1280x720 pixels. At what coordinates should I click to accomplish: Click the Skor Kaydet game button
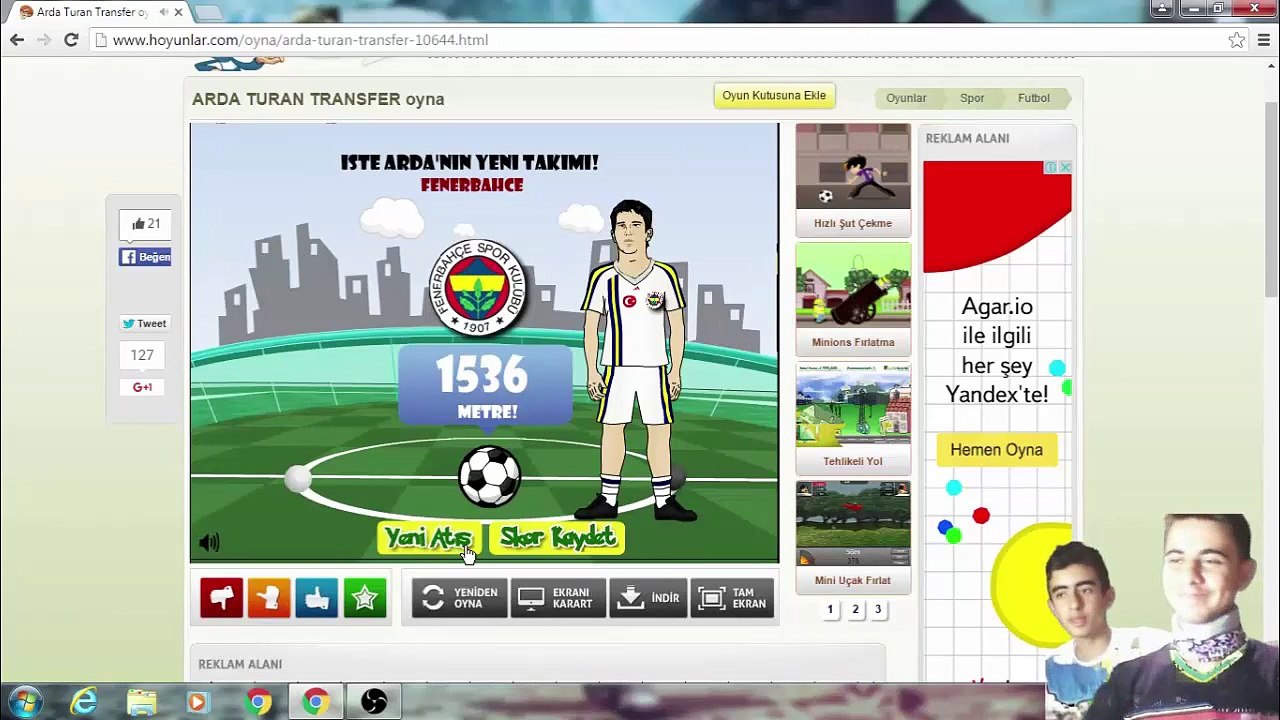click(x=557, y=538)
